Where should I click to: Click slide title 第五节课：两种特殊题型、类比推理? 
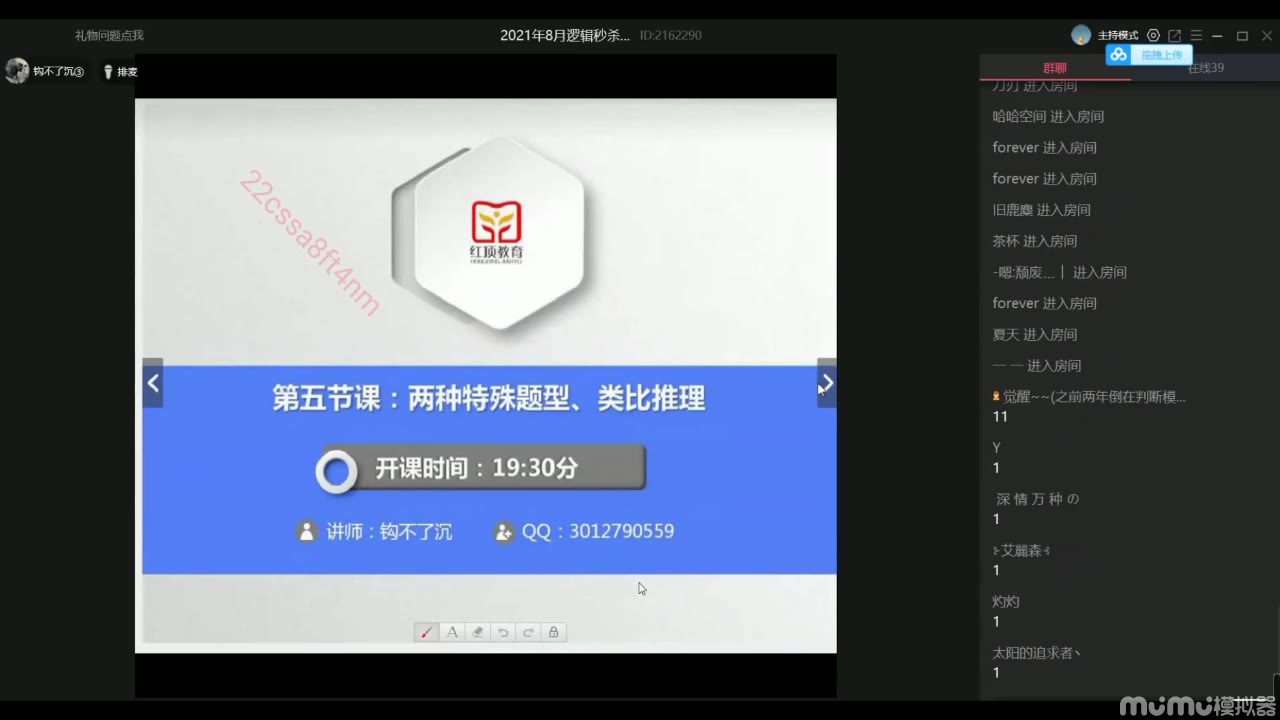(489, 398)
